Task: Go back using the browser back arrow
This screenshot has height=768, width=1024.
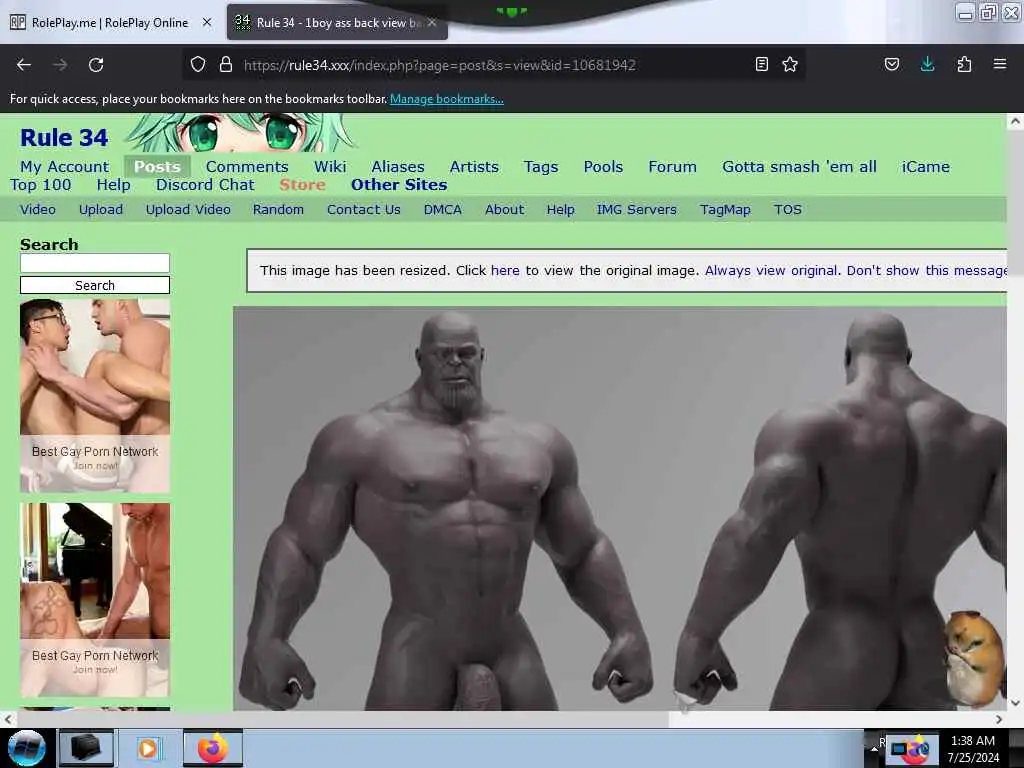Action: click(24, 65)
